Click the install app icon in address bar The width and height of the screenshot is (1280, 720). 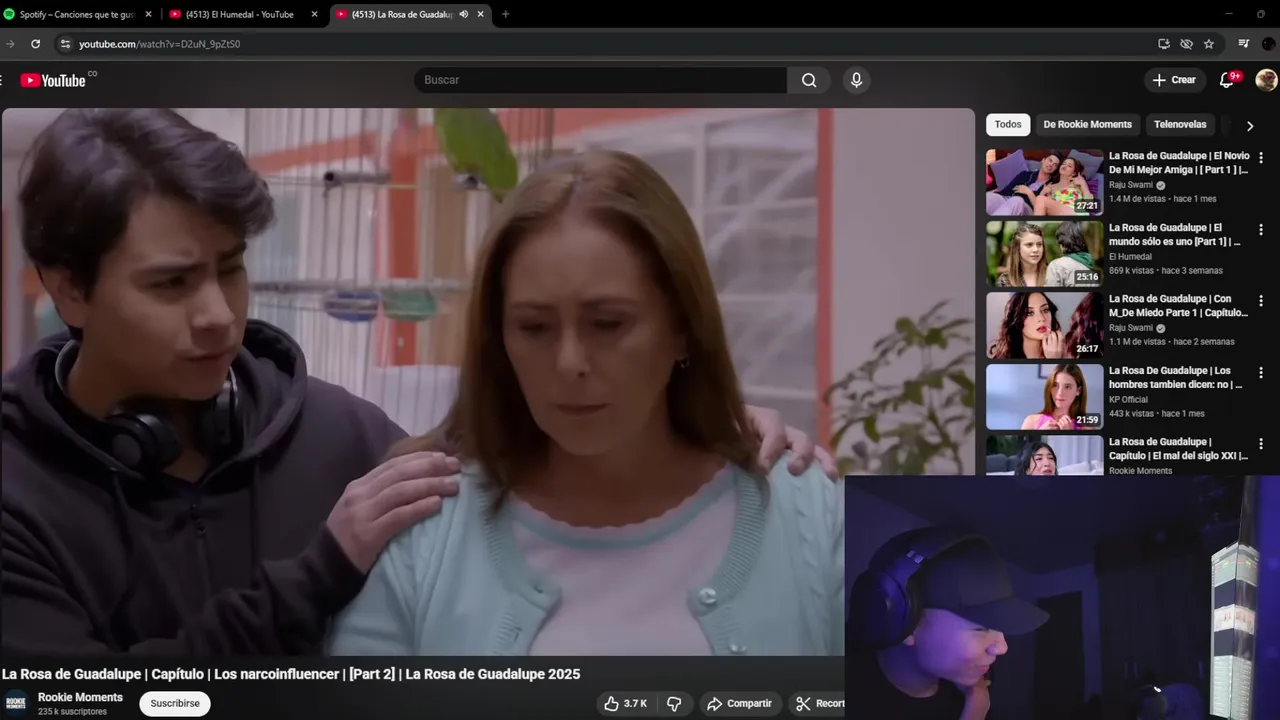coord(1163,44)
